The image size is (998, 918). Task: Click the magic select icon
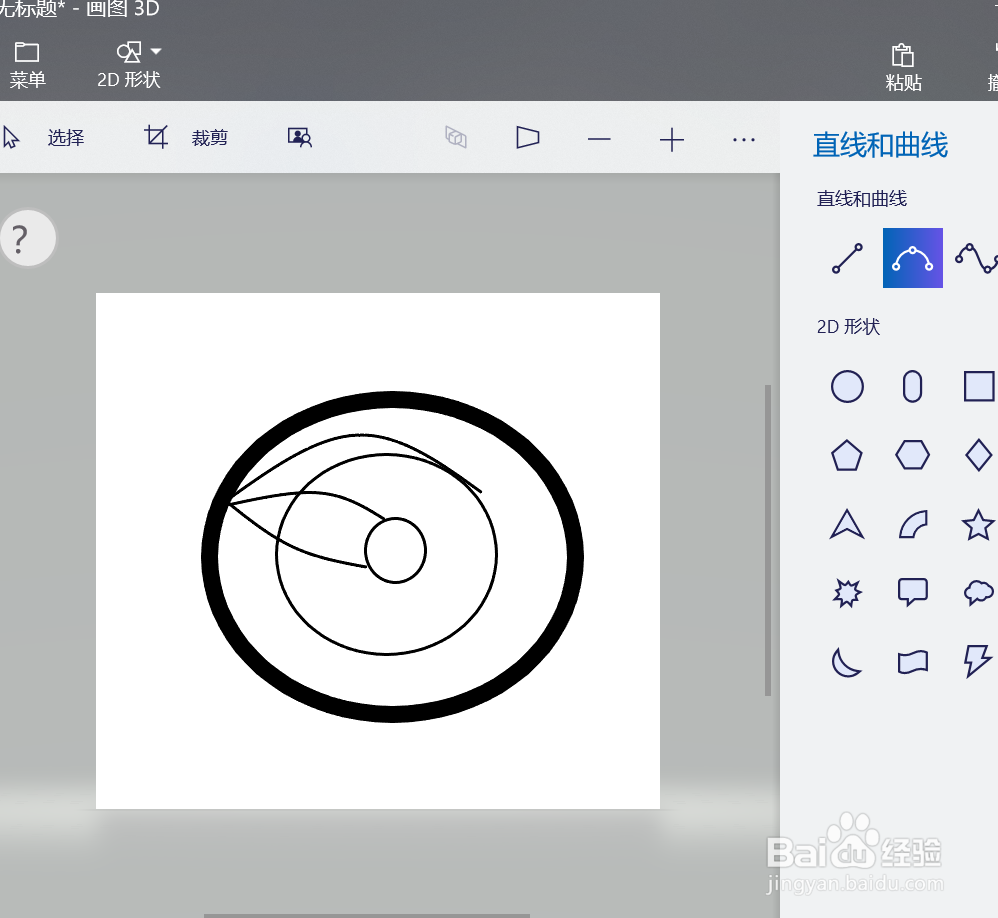tap(300, 138)
